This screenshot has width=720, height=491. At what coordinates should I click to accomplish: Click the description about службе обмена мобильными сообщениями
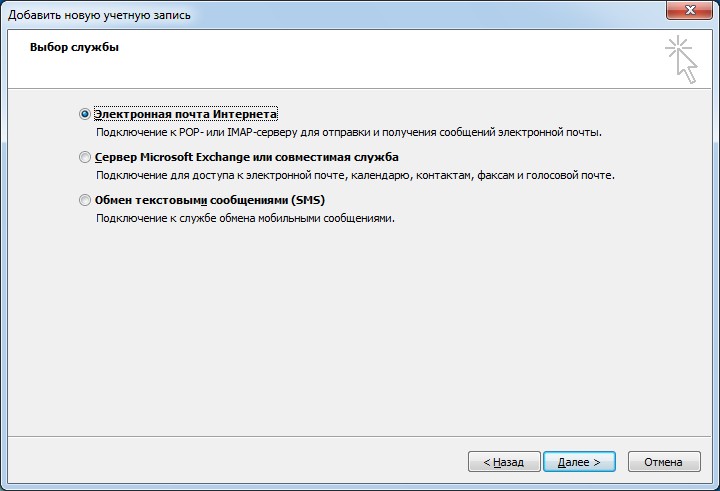(245, 218)
